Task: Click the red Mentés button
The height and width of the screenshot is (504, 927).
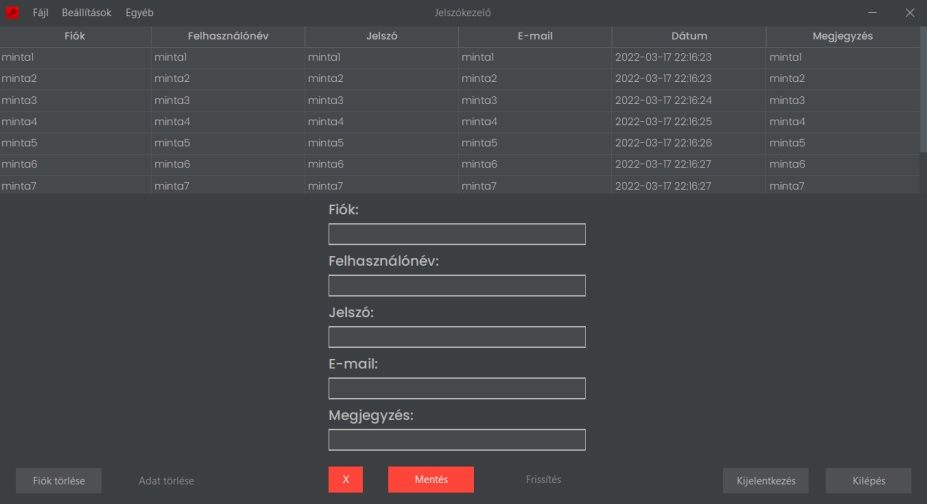Action: tap(430, 480)
